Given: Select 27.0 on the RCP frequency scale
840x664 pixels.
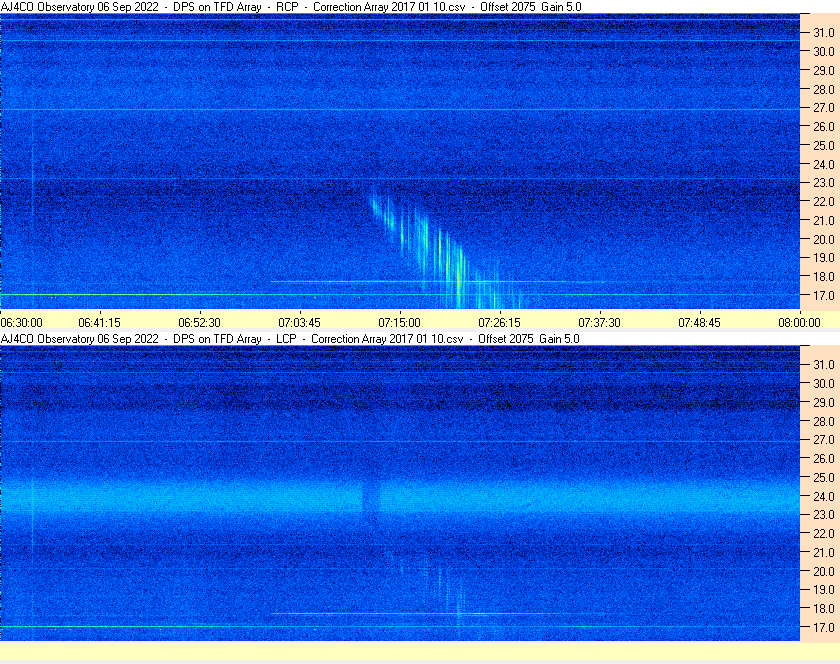Looking at the screenshot, I should pyautogui.click(x=824, y=108).
